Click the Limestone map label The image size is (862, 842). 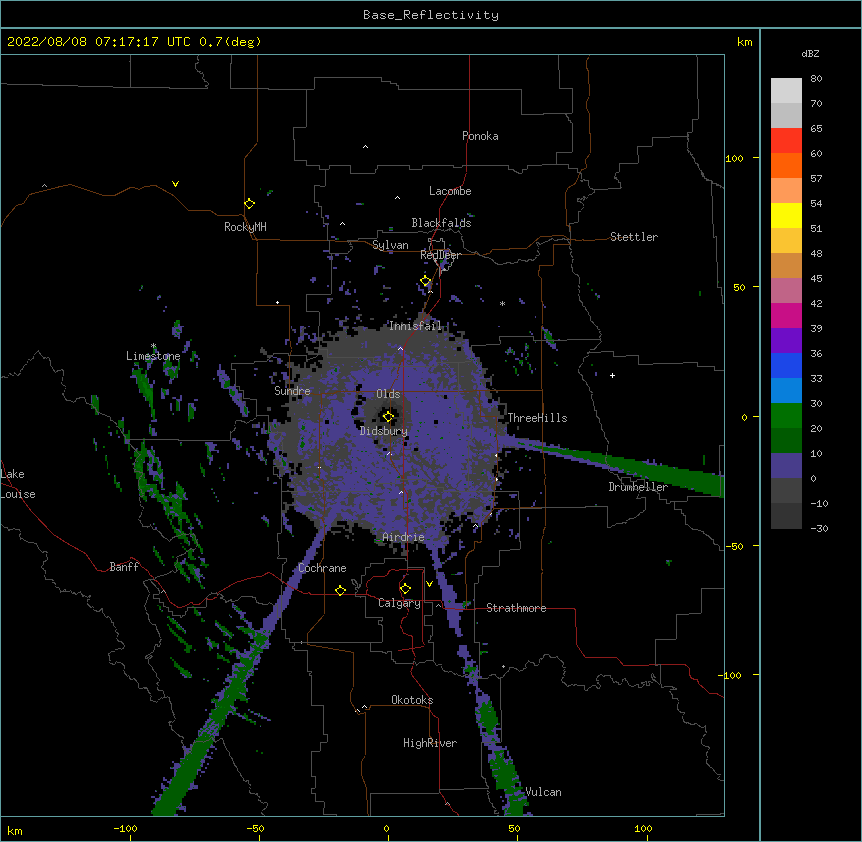click(x=153, y=356)
